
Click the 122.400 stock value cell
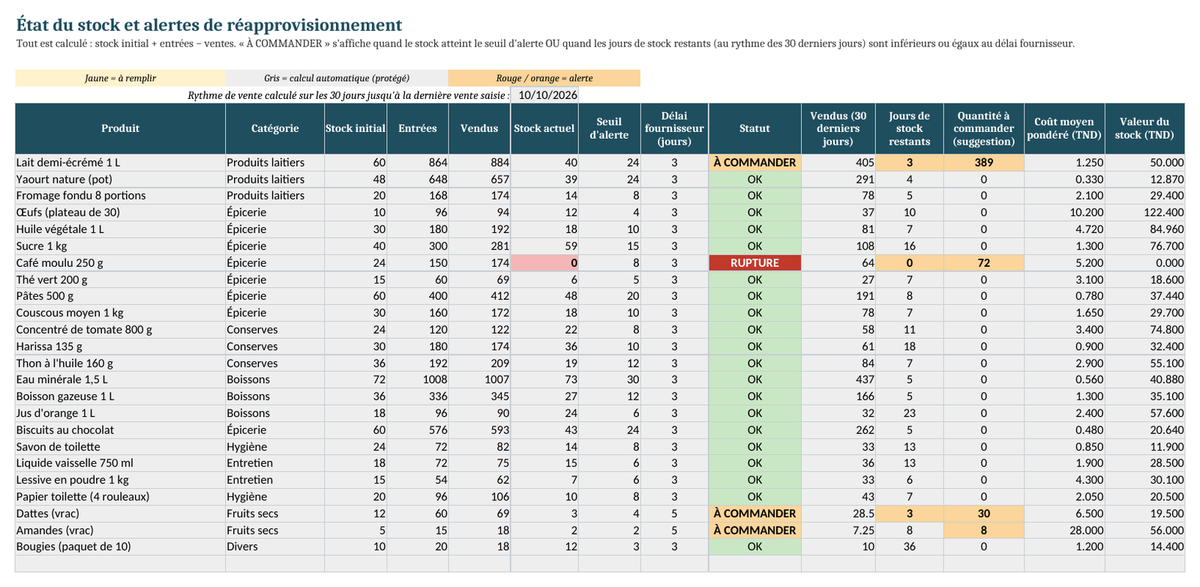[1146, 212]
